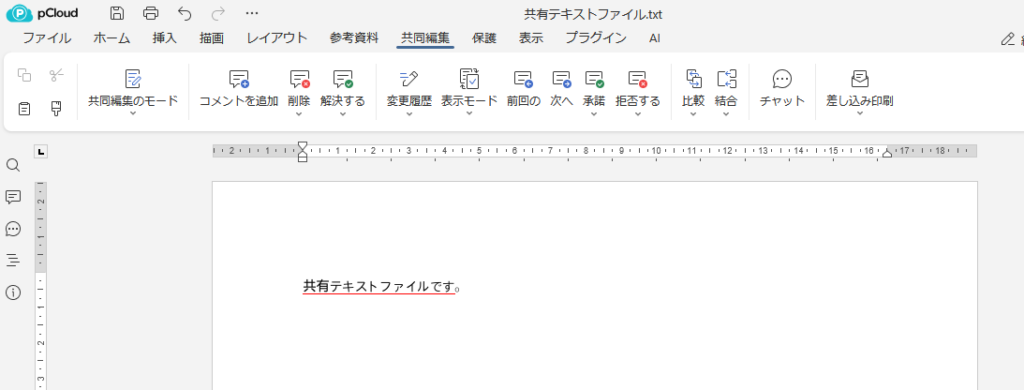This screenshot has height=390, width=1024.
Task: Click the Copy icon in the ribbon
Action: tap(24, 75)
